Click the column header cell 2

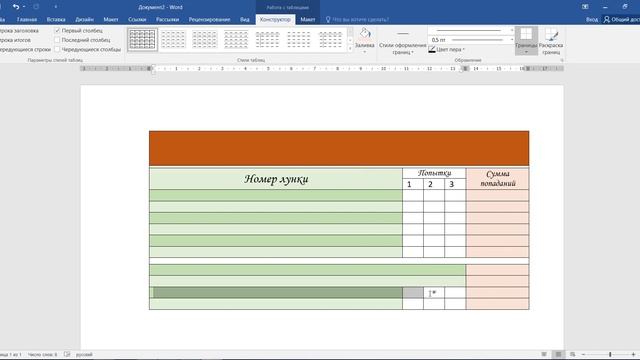coord(434,184)
